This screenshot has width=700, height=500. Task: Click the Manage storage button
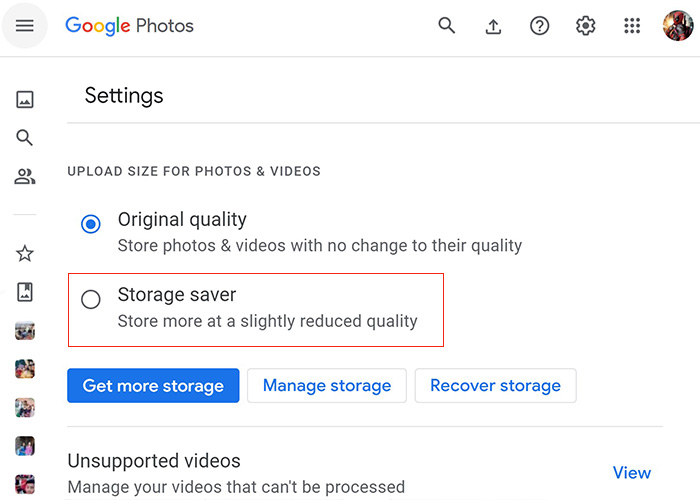click(327, 385)
